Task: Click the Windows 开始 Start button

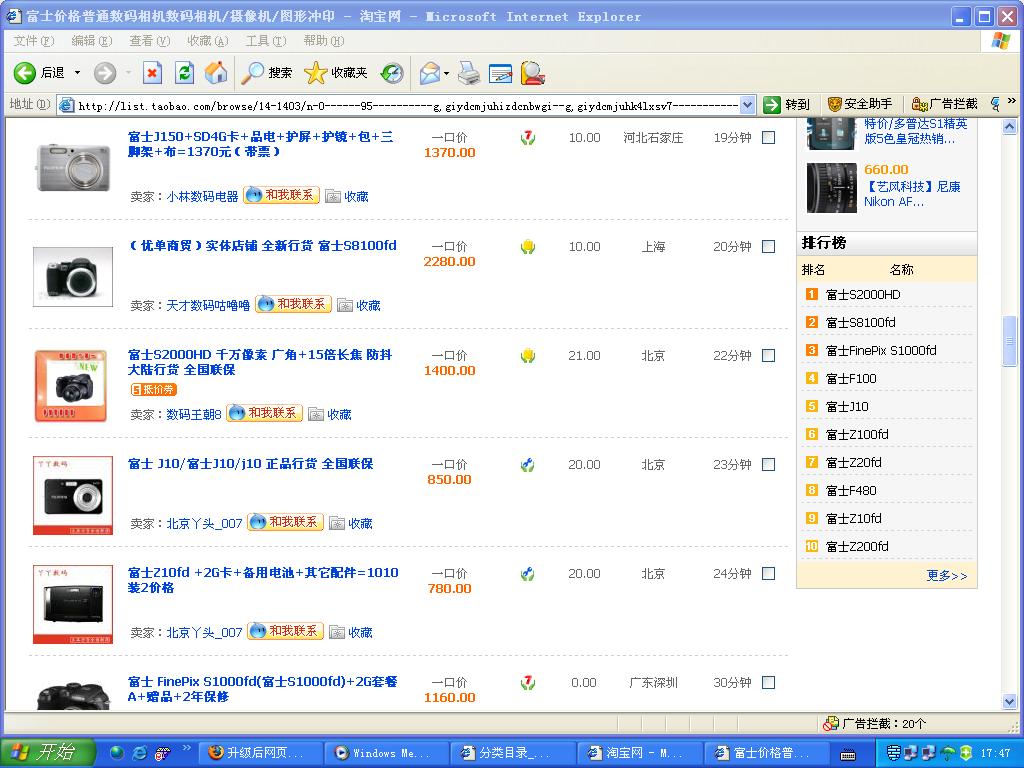Action: point(46,753)
